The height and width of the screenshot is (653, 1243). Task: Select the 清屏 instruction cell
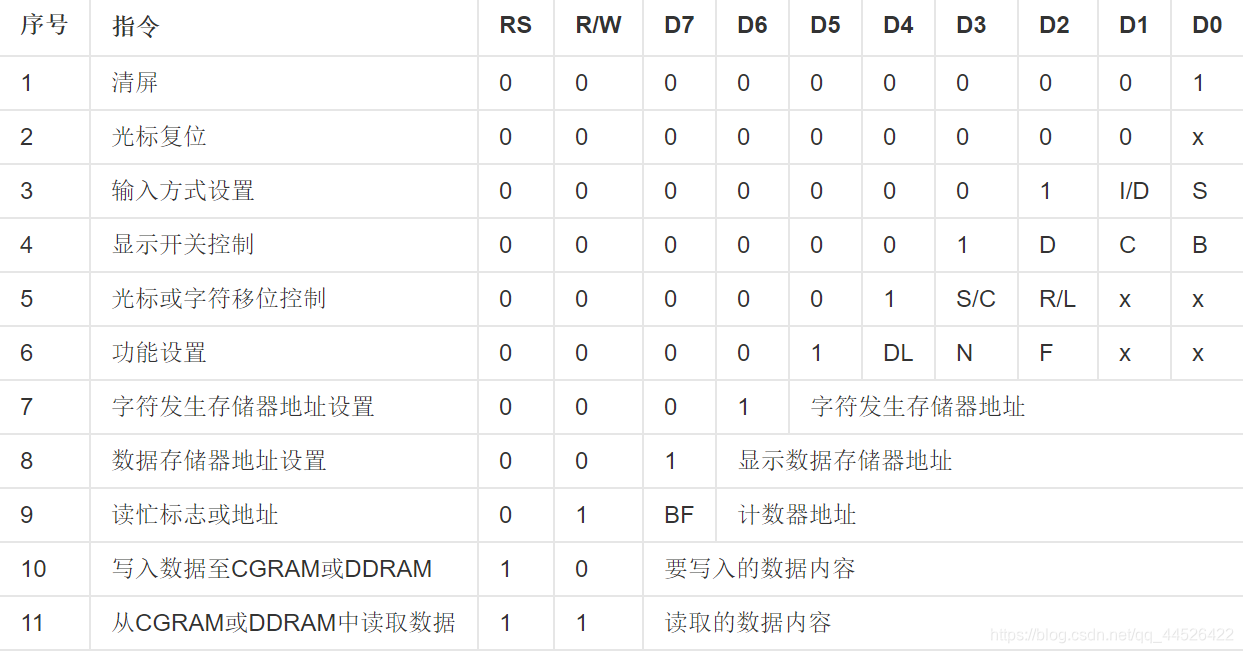click(x=135, y=83)
